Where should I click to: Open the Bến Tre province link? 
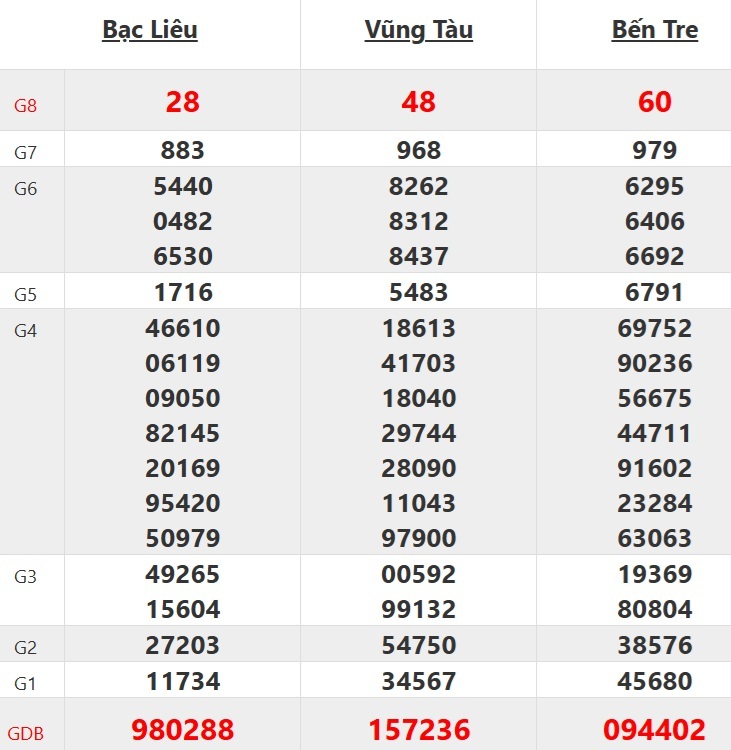pos(655,30)
